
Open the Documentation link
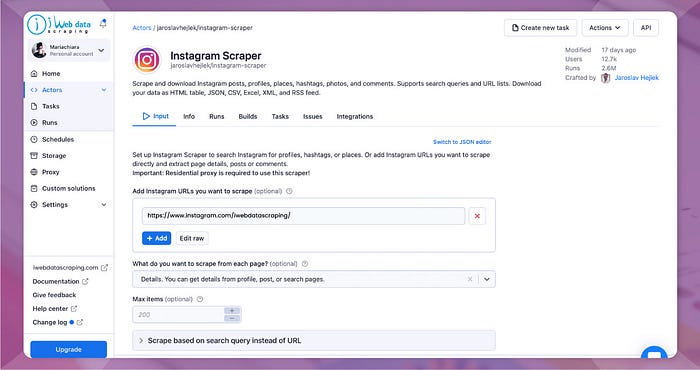56,281
